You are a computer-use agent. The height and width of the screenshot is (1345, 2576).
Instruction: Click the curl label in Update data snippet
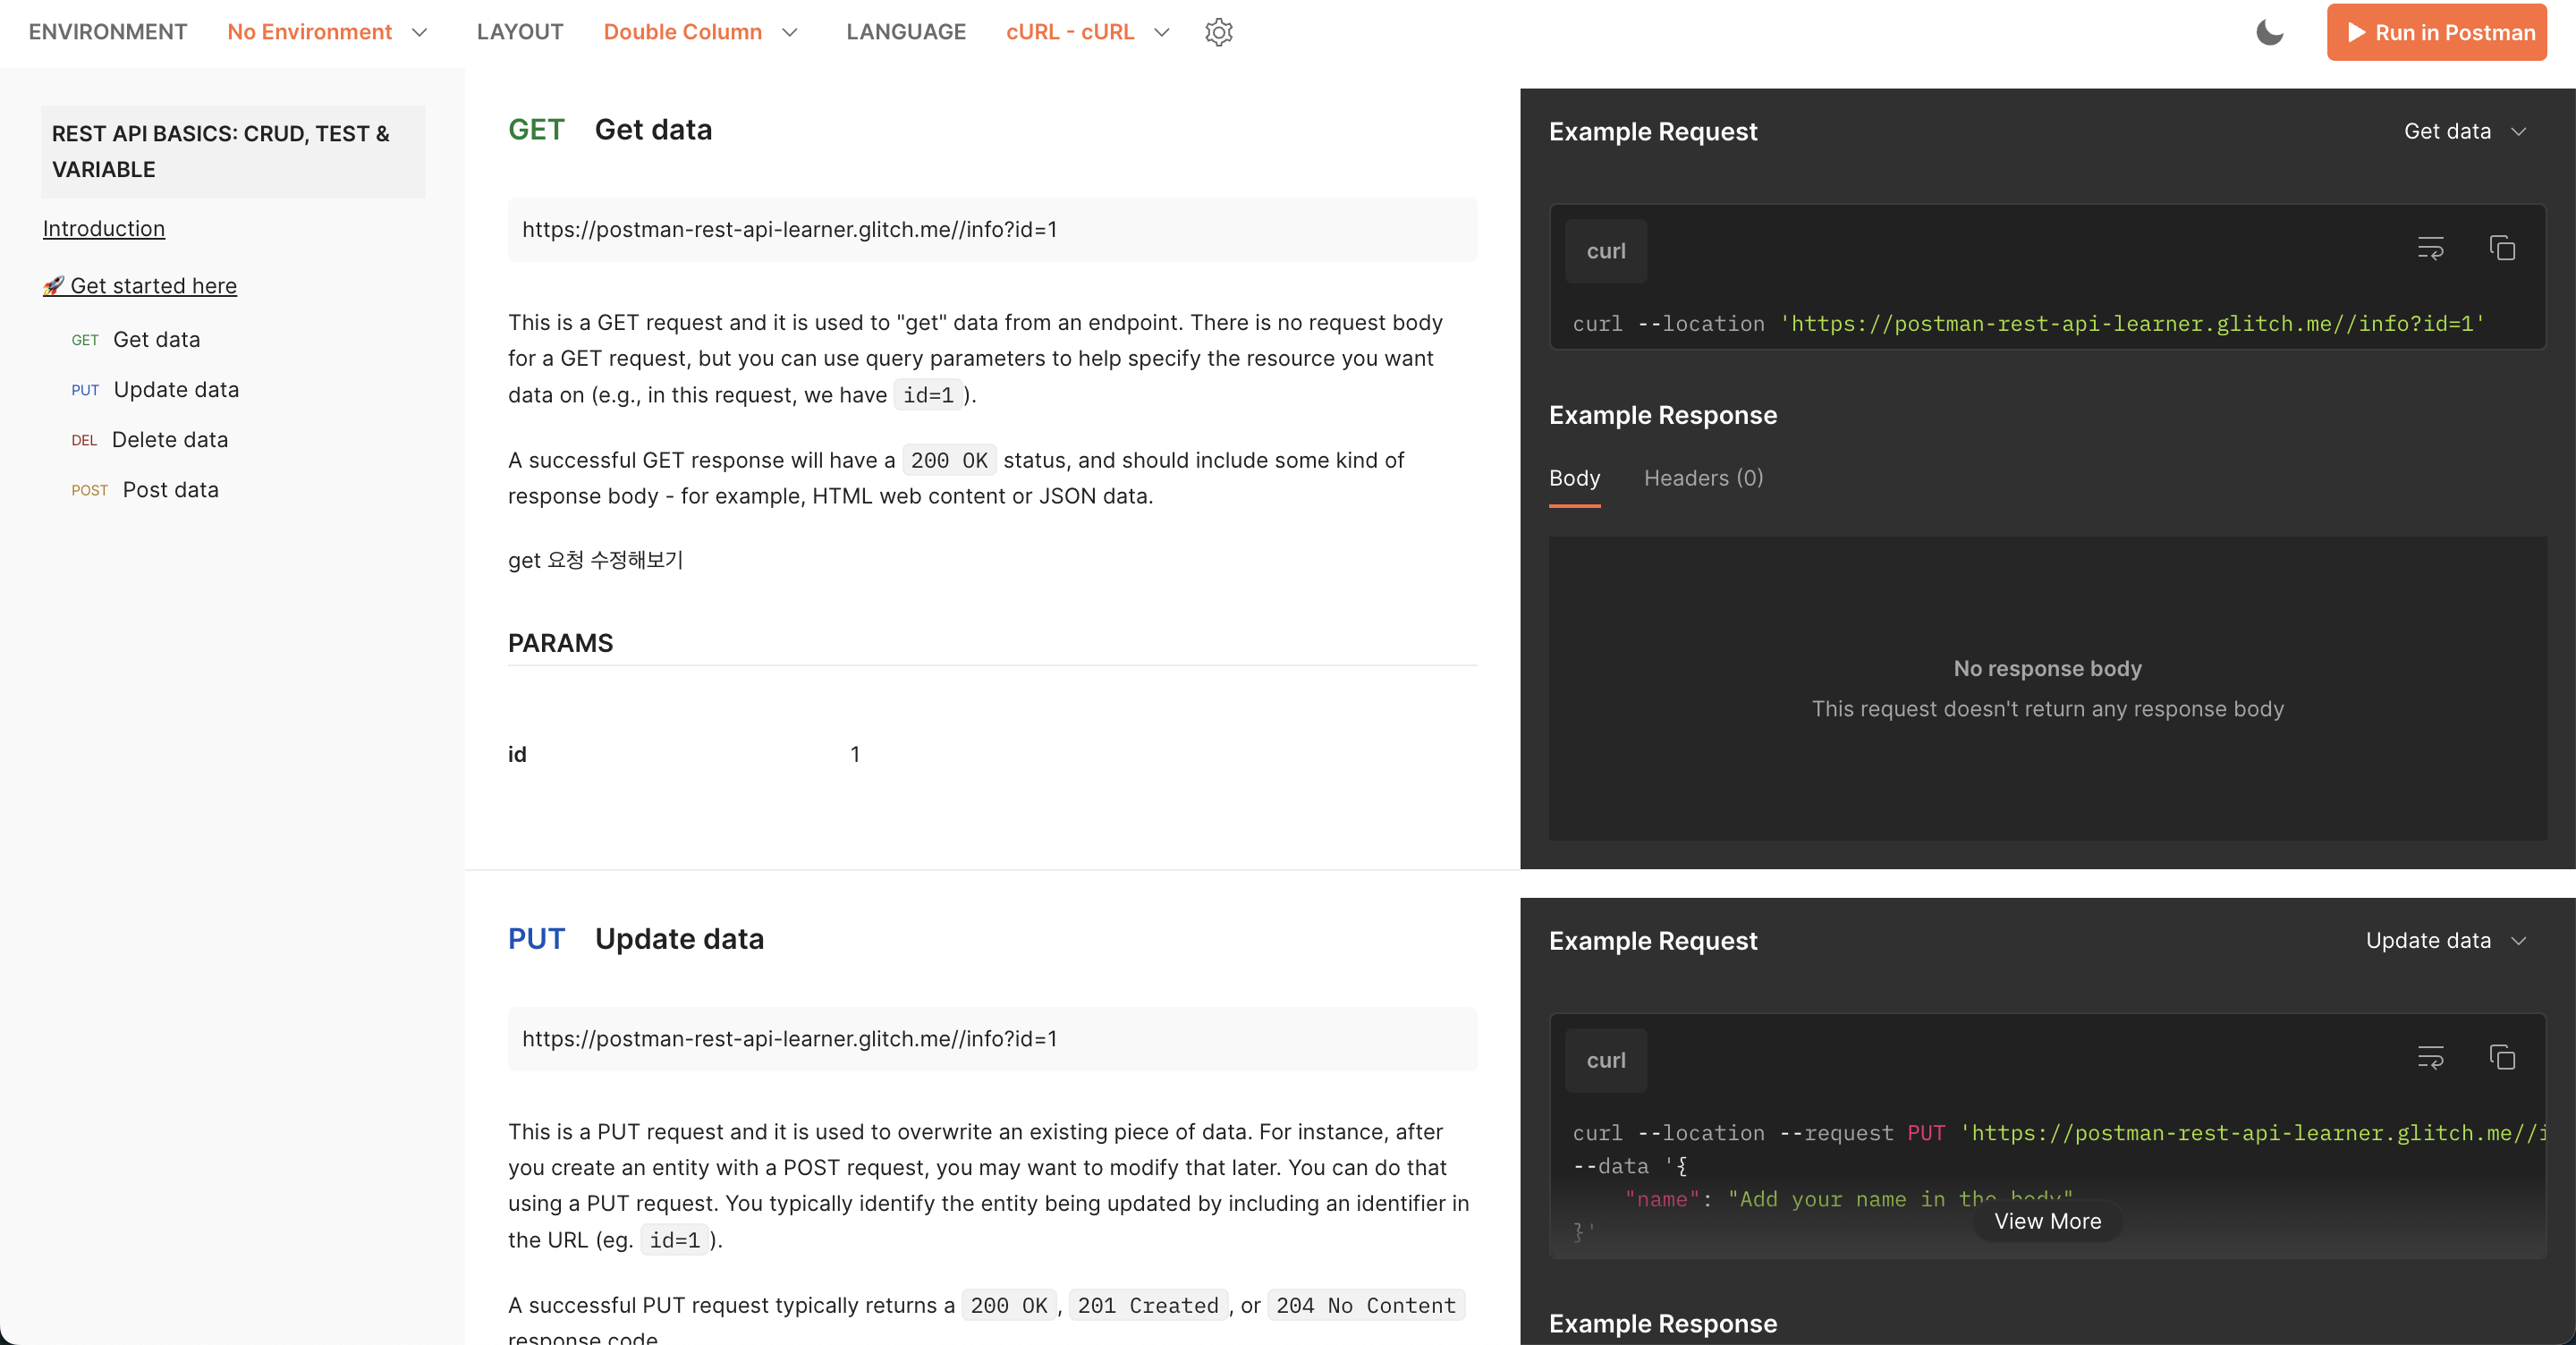(1605, 1060)
